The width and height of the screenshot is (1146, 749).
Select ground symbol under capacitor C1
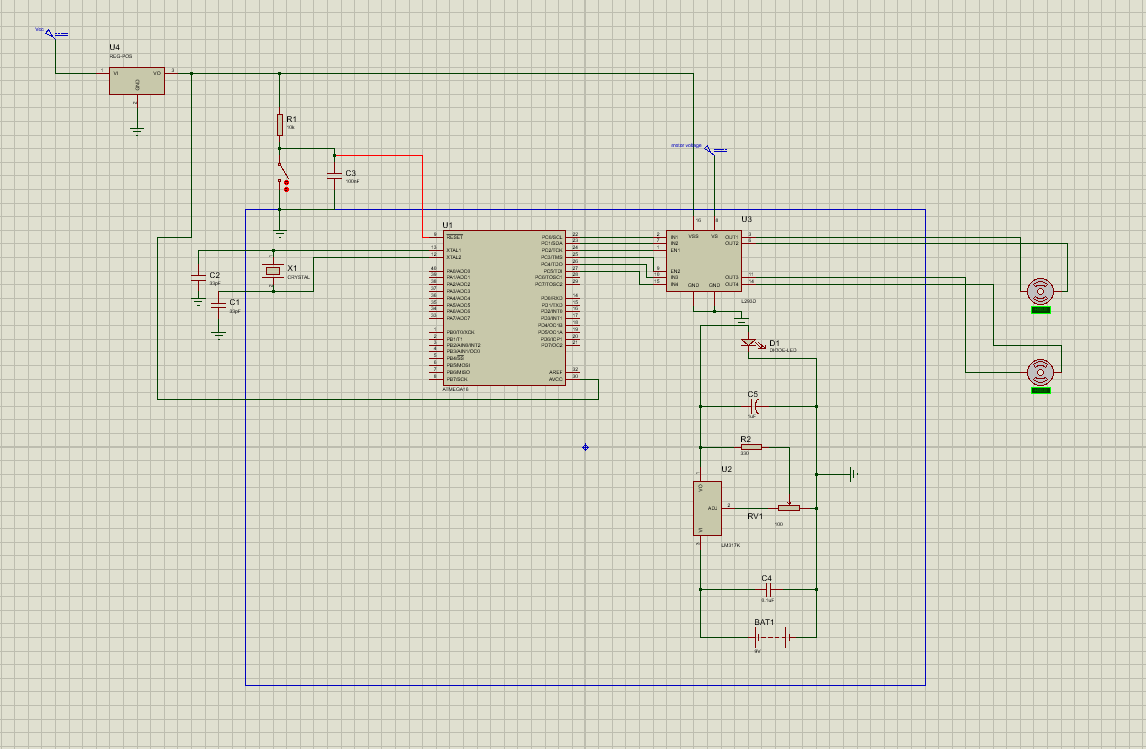(218, 335)
